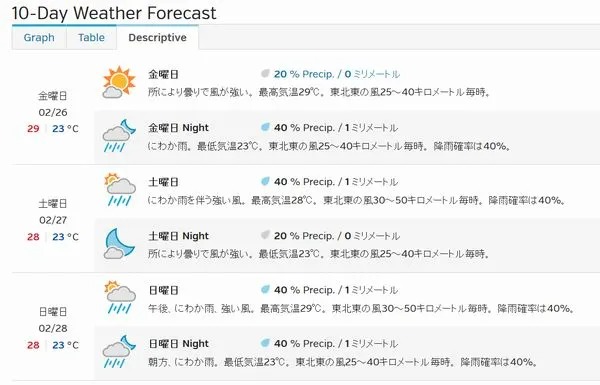Click the blue raindrop icon beside 金曜日 Night precip
The width and height of the screenshot is (600, 385).
(265, 127)
